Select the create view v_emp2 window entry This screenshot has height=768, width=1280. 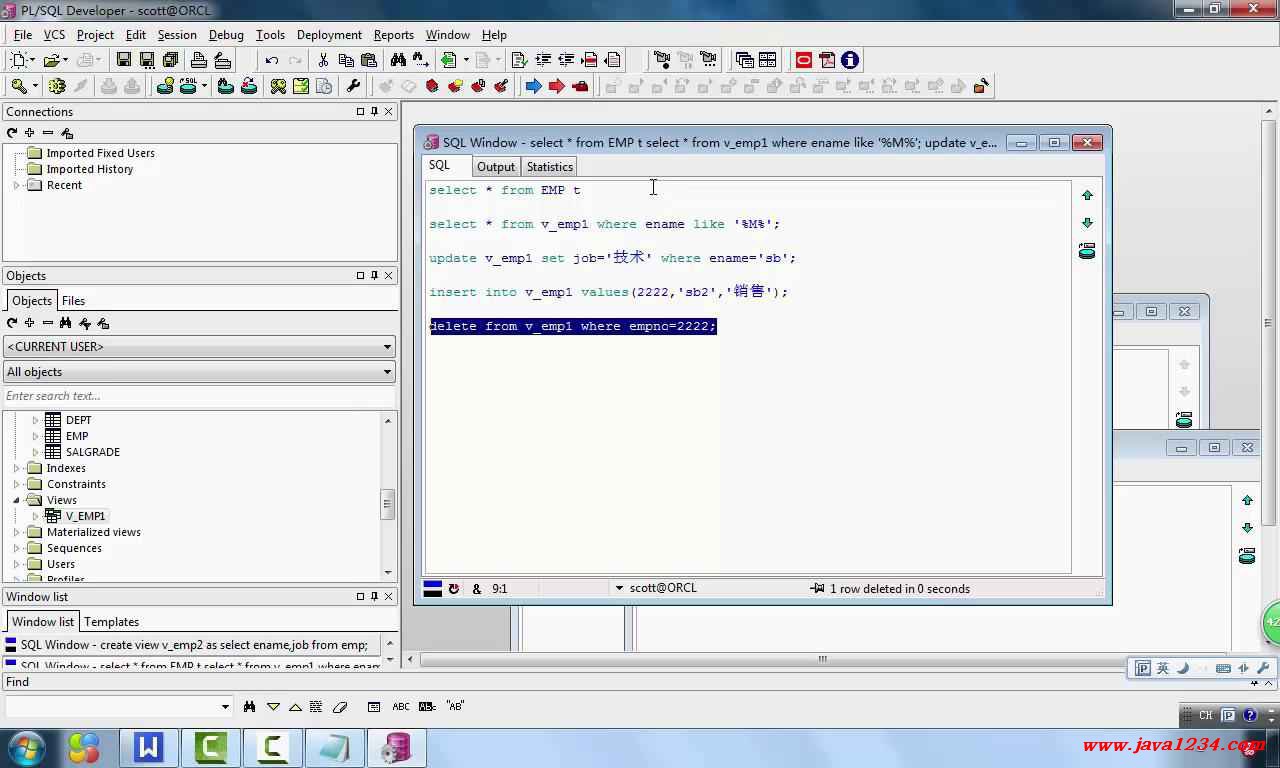194,645
